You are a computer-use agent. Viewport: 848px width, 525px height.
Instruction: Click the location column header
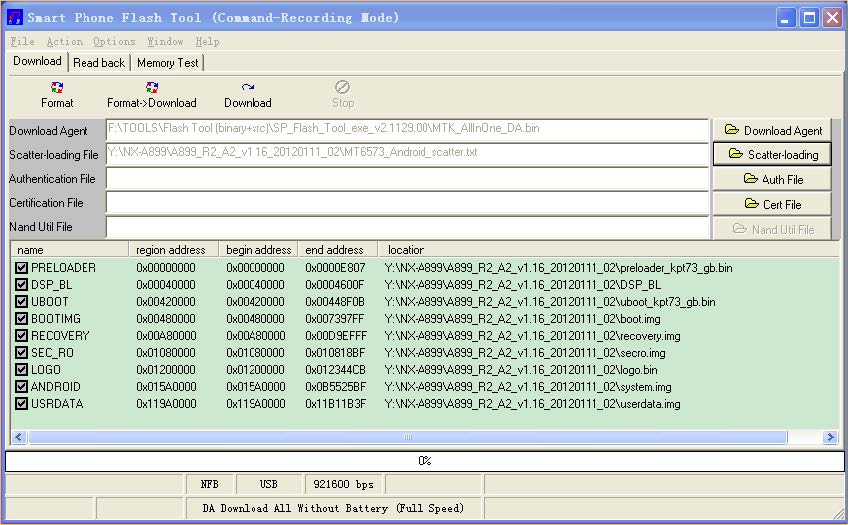pyautogui.click(x=608, y=250)
